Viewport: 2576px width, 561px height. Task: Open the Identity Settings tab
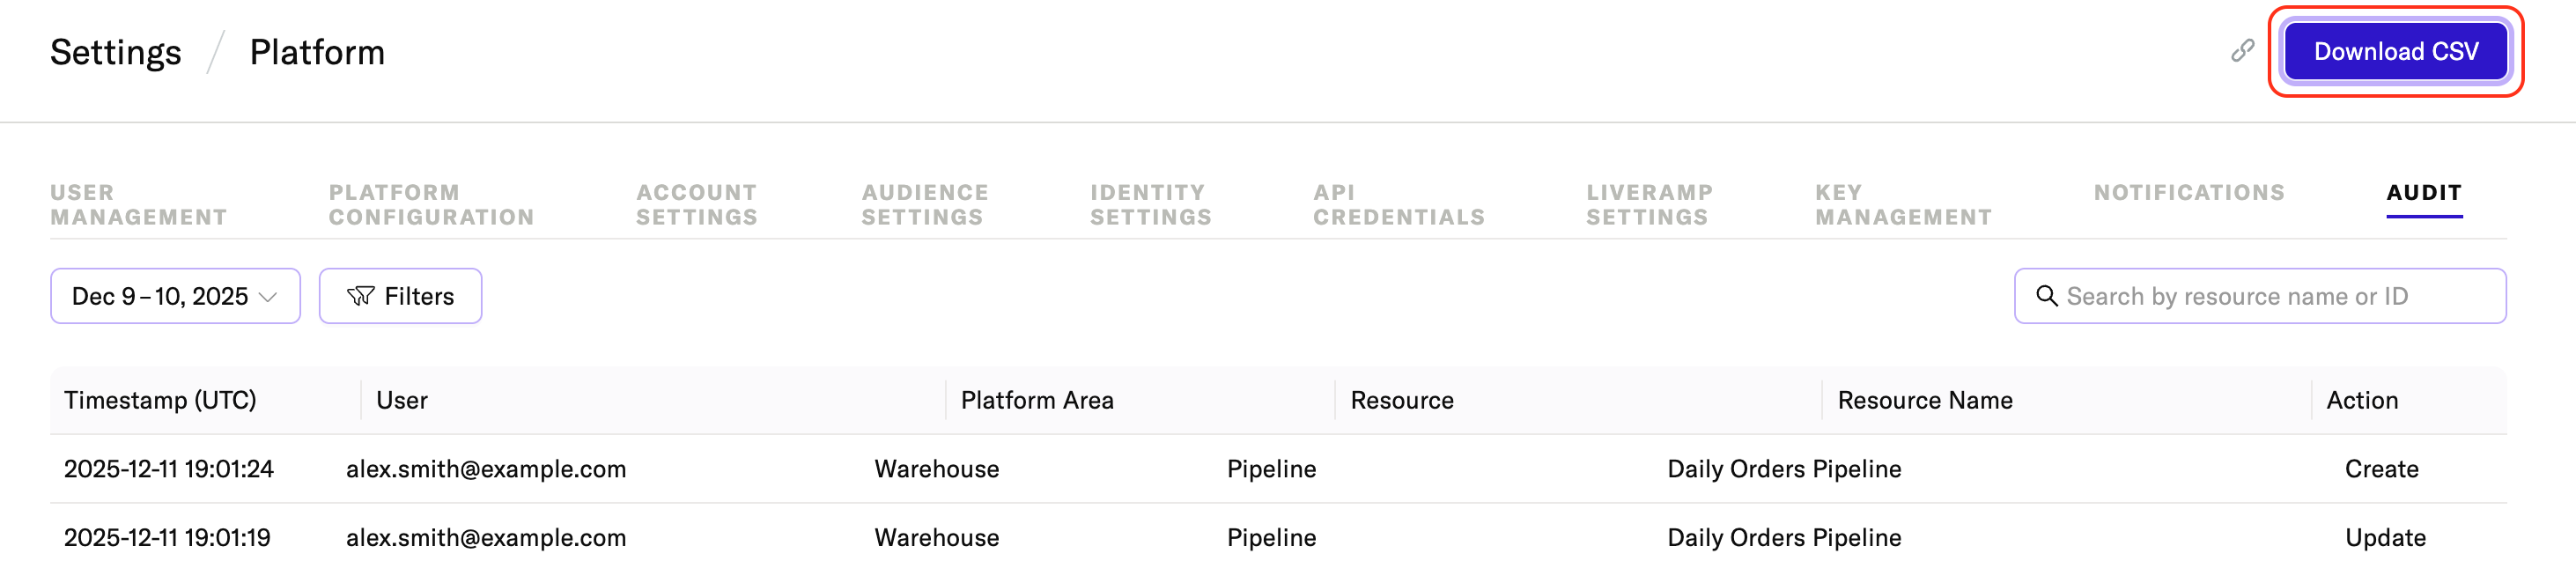click(x=1150, y=205)
